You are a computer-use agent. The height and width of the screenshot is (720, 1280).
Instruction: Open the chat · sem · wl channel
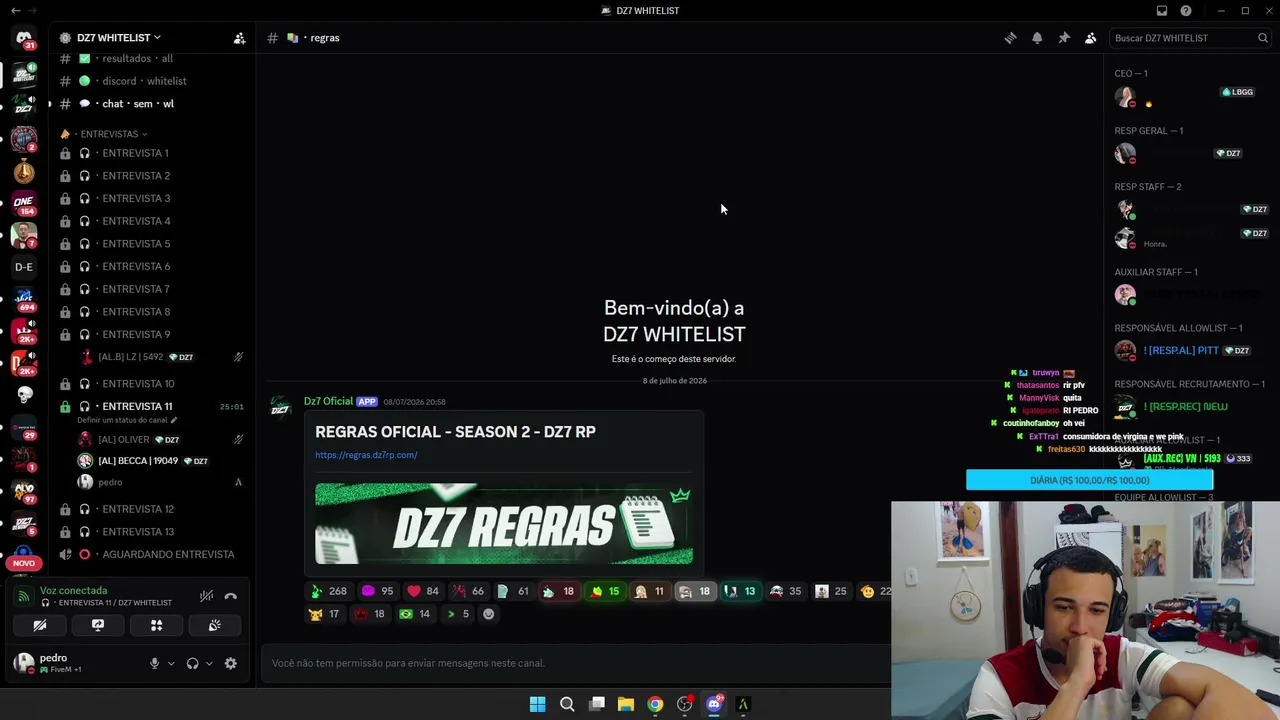tap(150, 104)
